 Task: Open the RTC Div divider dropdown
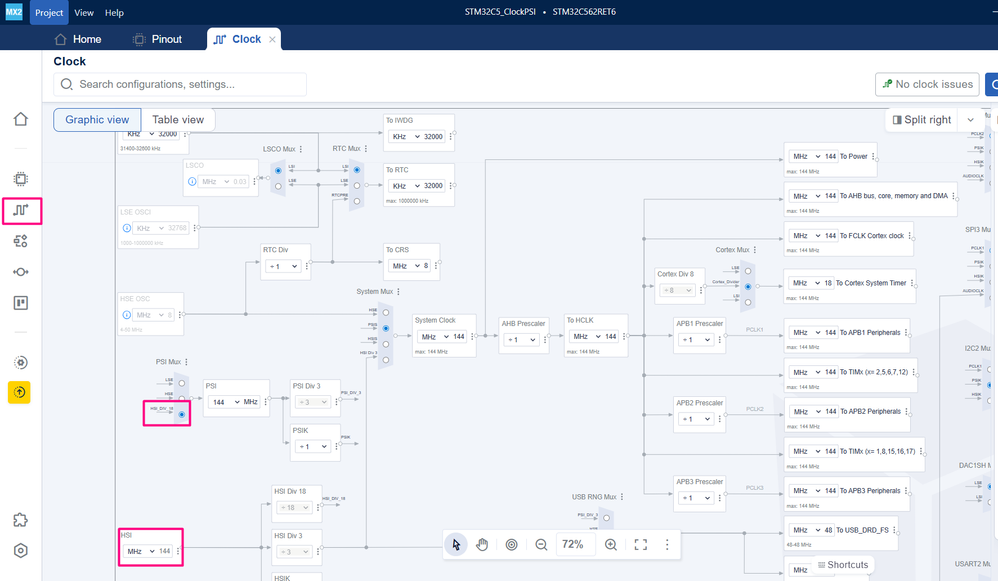[x=283, y=266]
